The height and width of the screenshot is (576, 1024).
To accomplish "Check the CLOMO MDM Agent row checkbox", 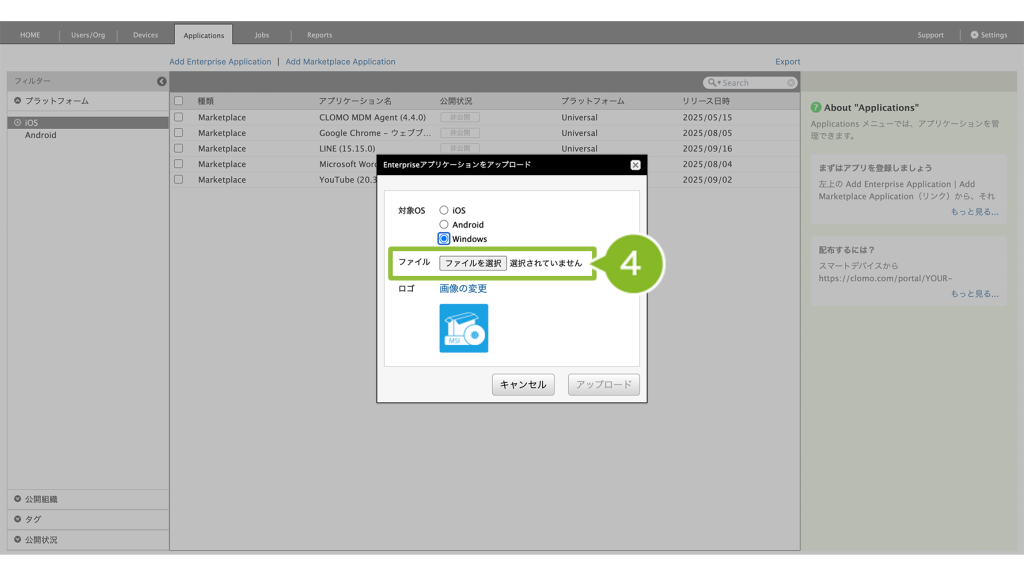I will click(179, 117).
